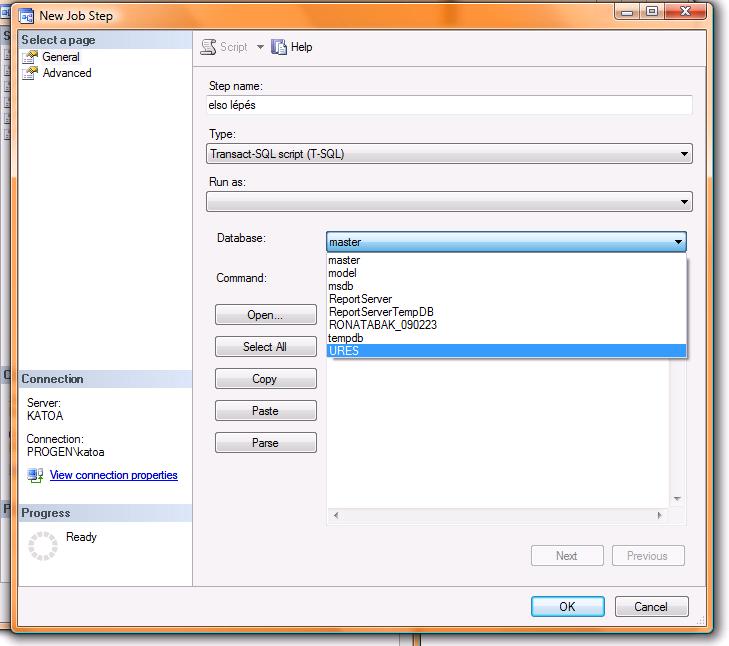Click the Previous button

[648, 556]
